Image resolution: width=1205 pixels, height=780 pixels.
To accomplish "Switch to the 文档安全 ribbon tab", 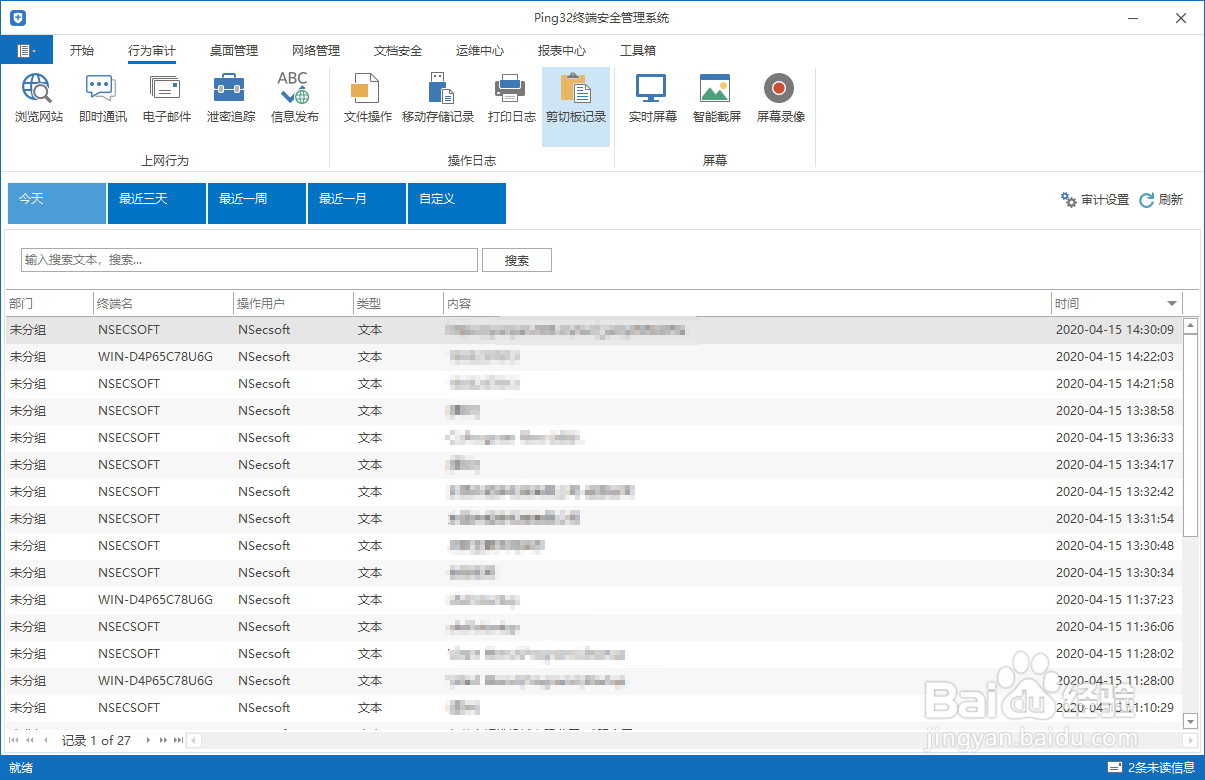I will (398, 51).
